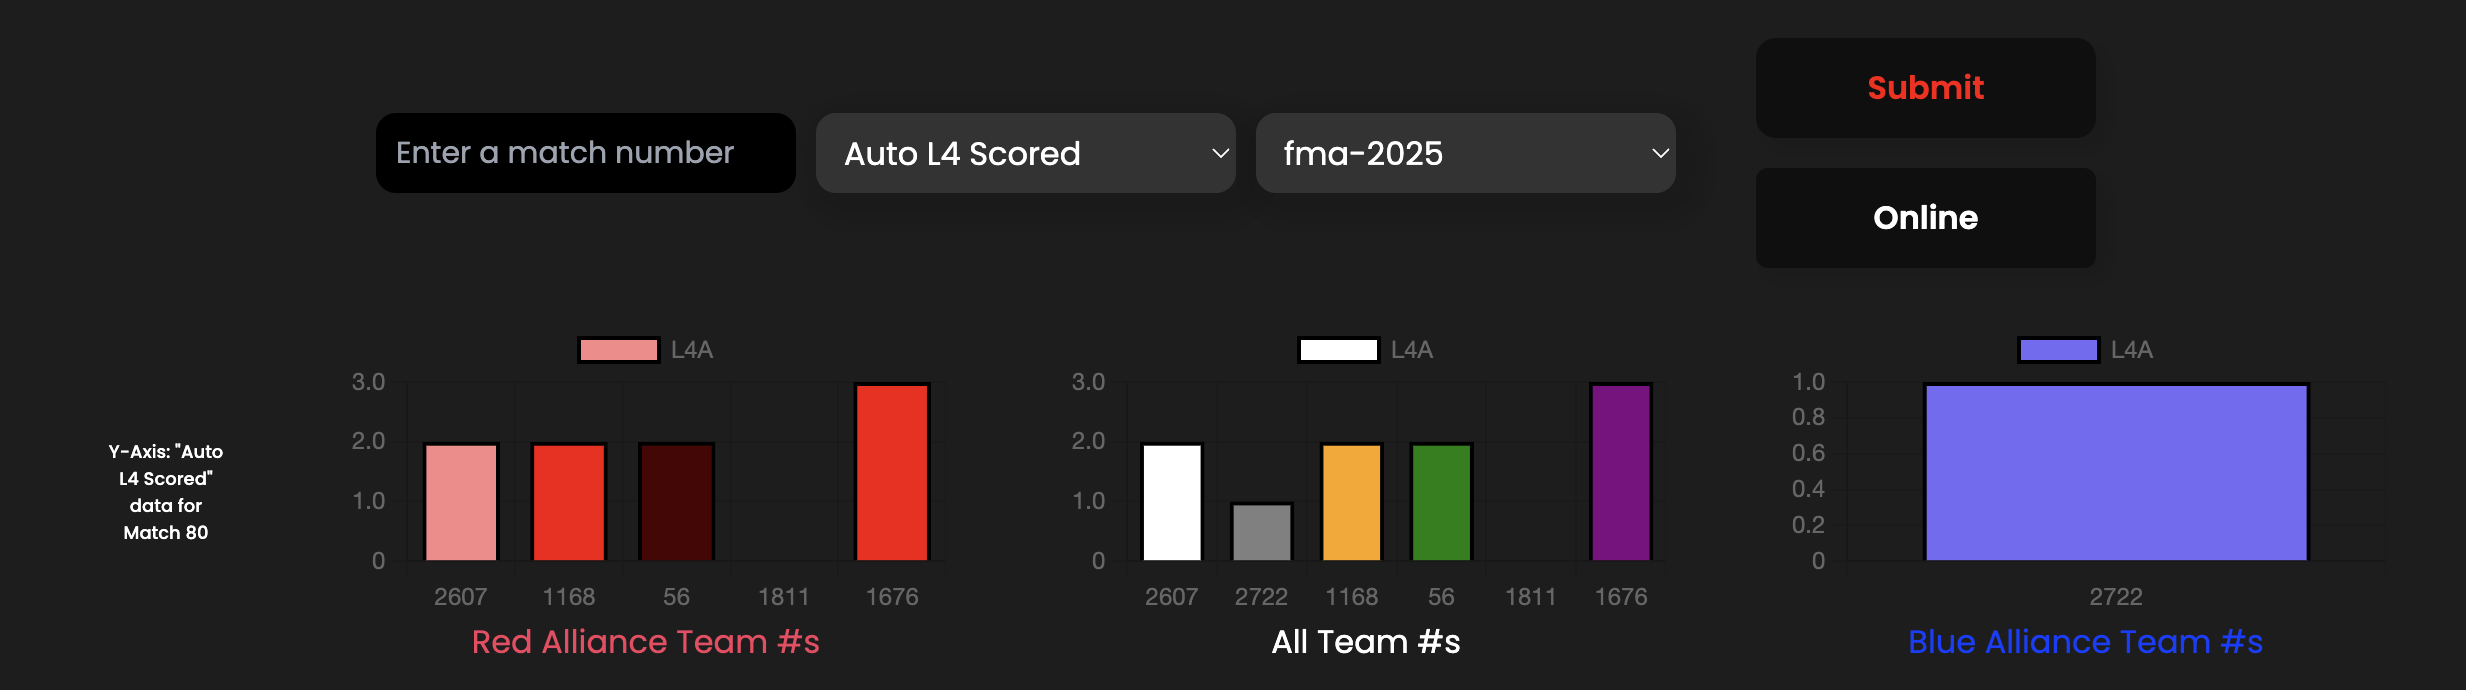Click the blue bar for team 2722

coord(2116,472)
